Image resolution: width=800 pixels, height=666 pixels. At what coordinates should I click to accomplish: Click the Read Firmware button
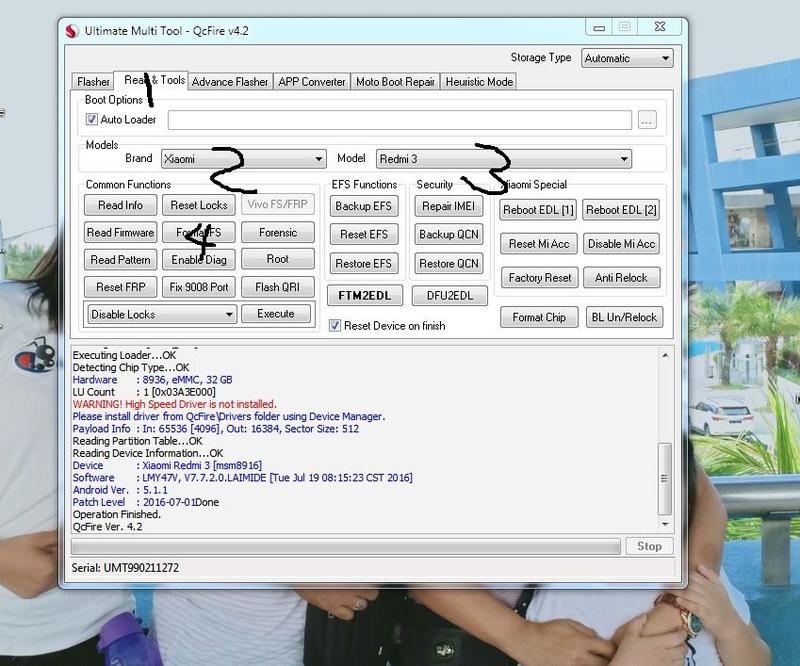[x=120, y=233]
